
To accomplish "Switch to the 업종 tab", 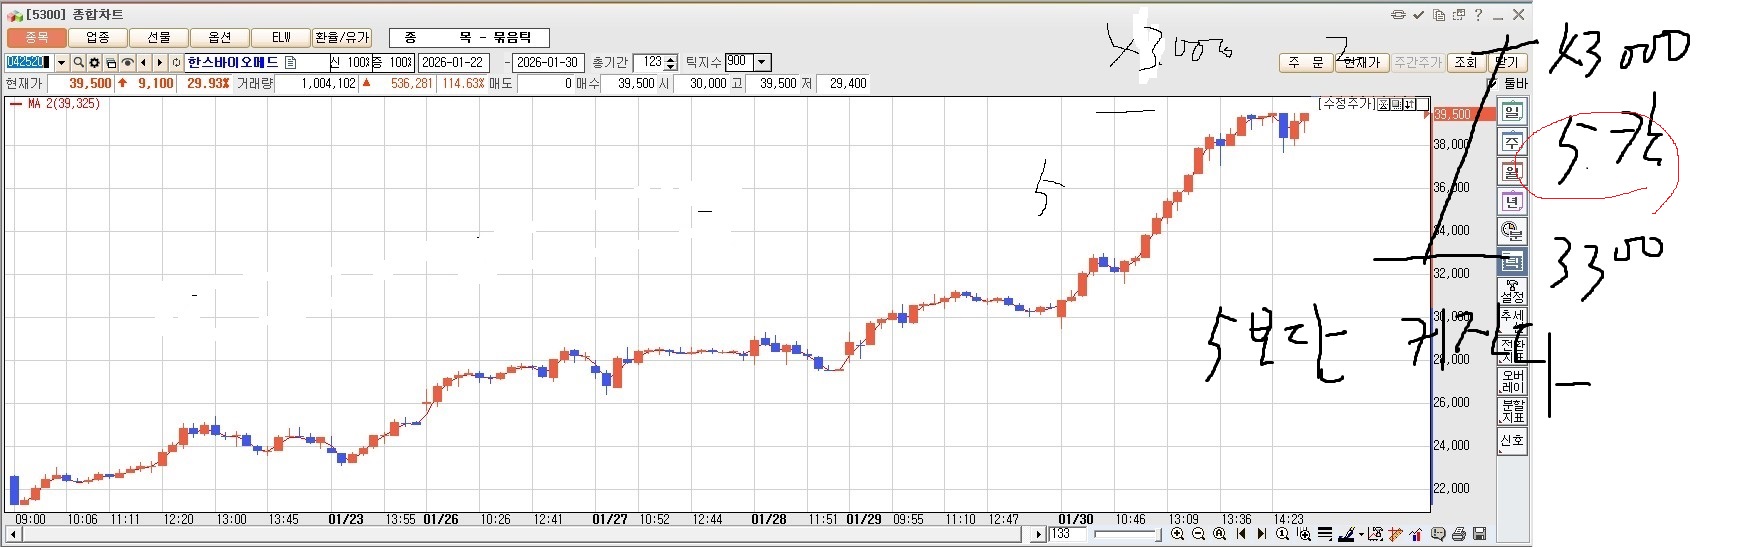I will pos(97,38).
